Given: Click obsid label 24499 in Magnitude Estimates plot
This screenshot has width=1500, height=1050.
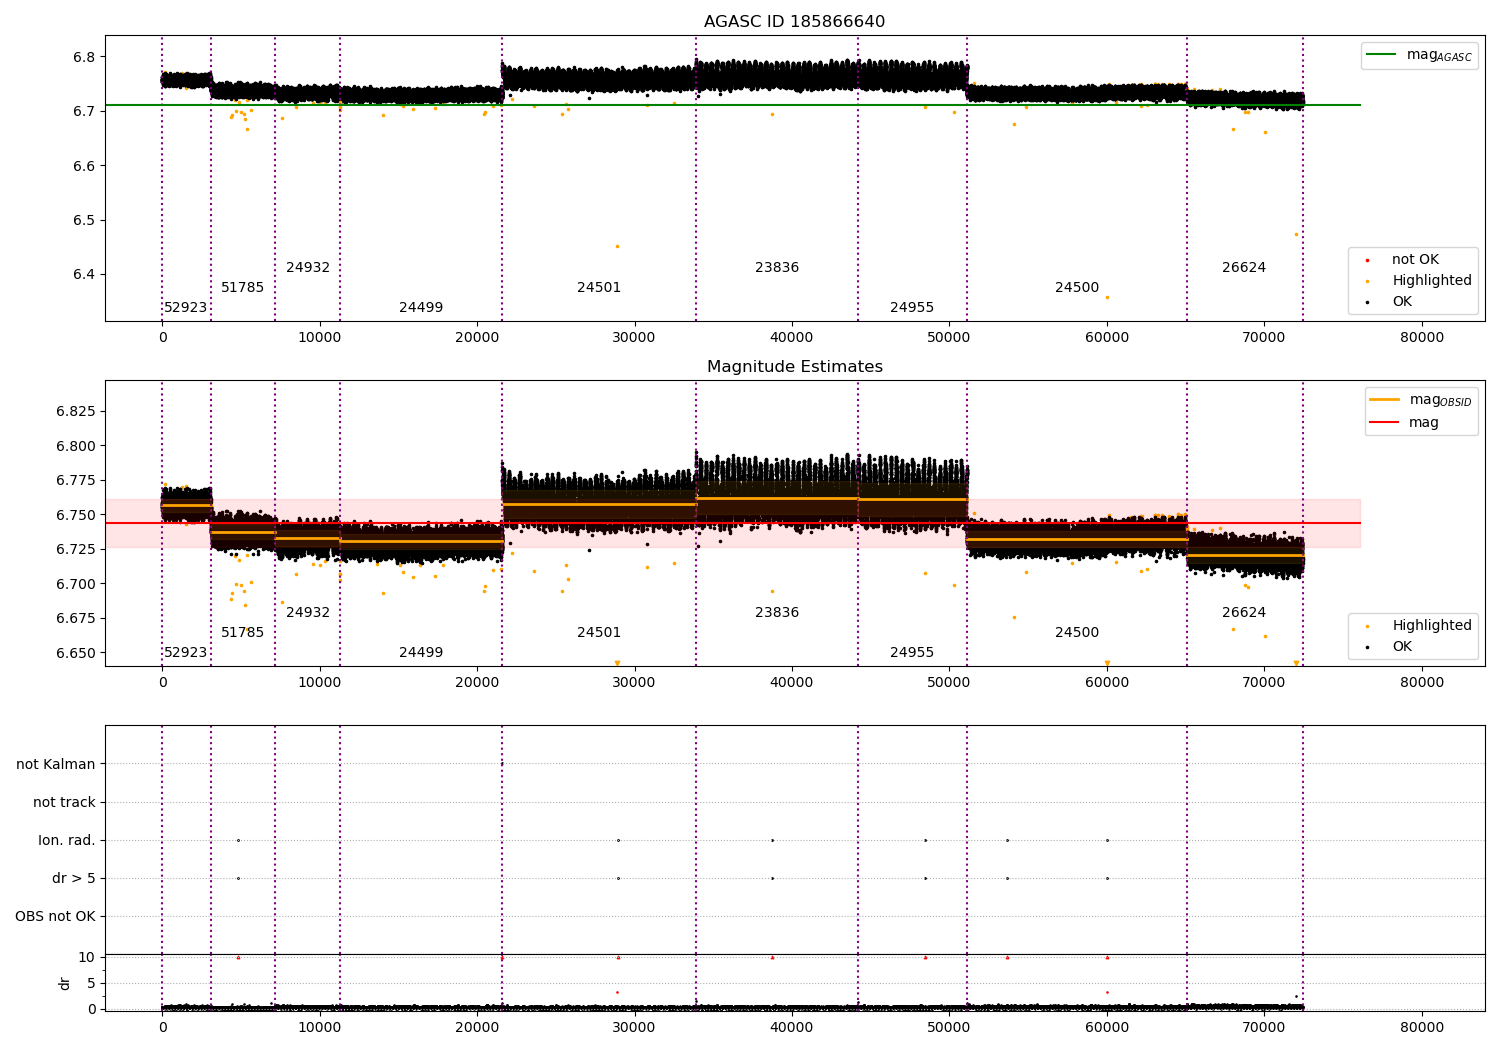Looking at the screenshot, I should (x=421, y=652).
